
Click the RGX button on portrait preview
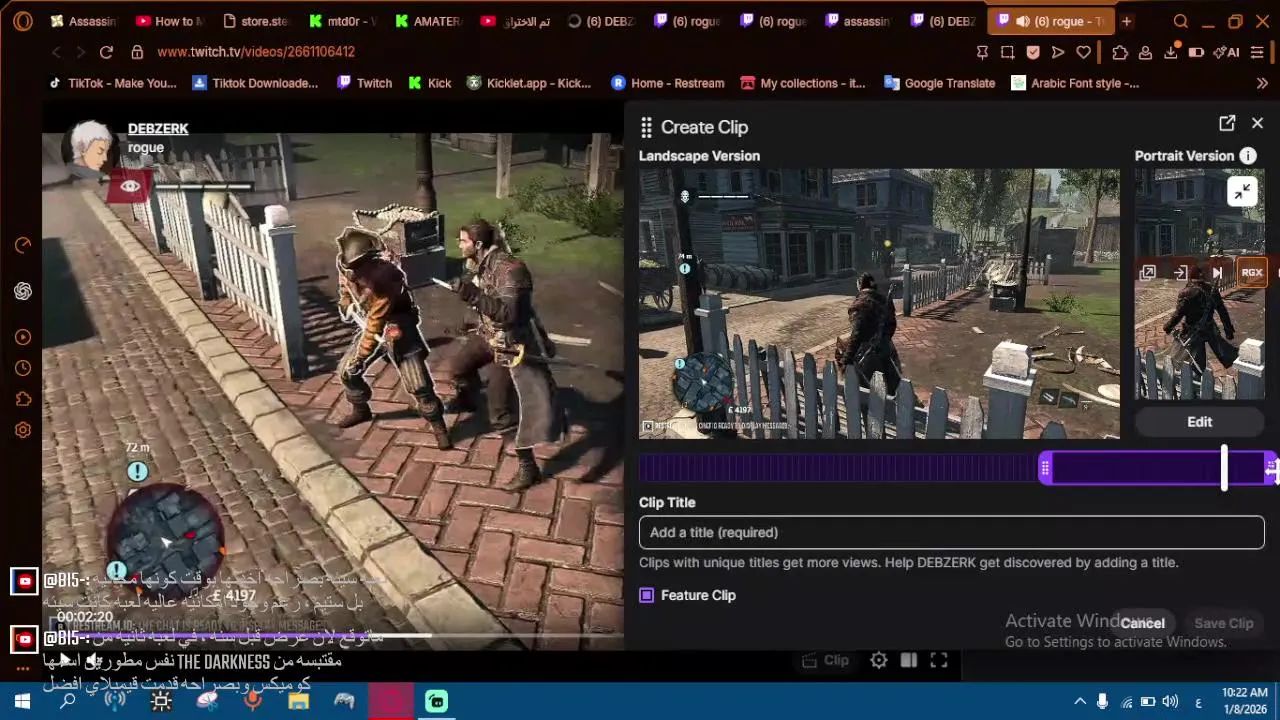(1251, 273)
